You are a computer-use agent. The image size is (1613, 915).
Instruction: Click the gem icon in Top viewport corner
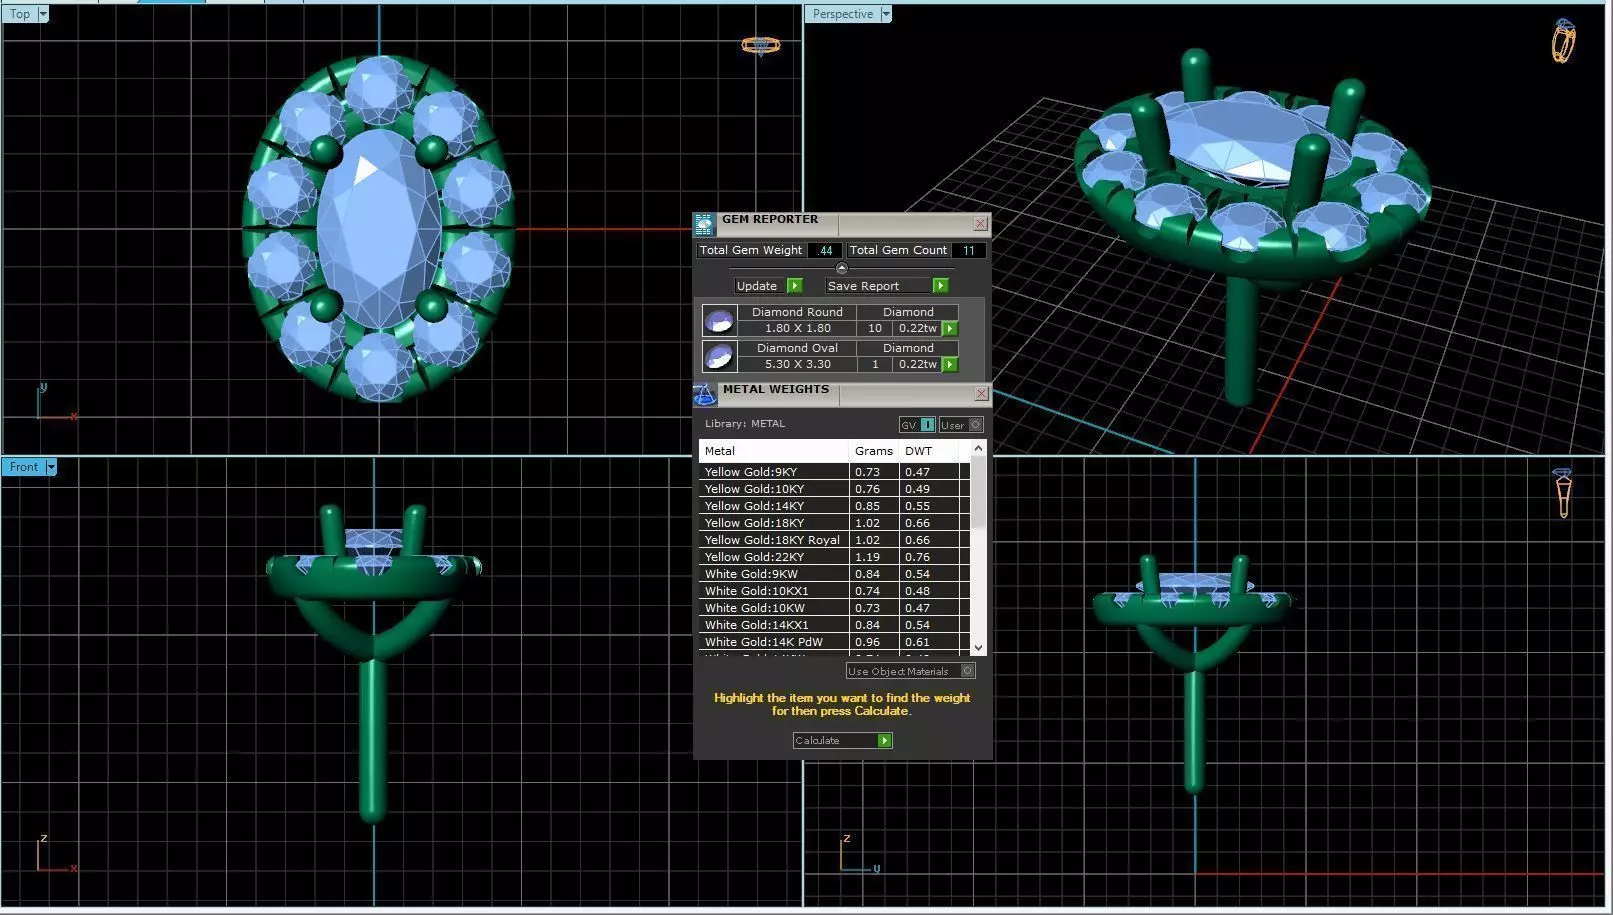pyautogui.click(x=760, y=45)
